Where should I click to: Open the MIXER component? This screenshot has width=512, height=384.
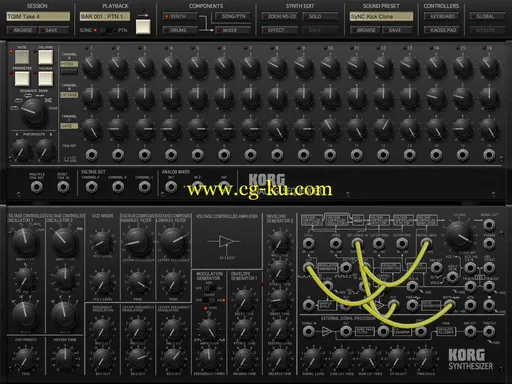tap(233, 30)
